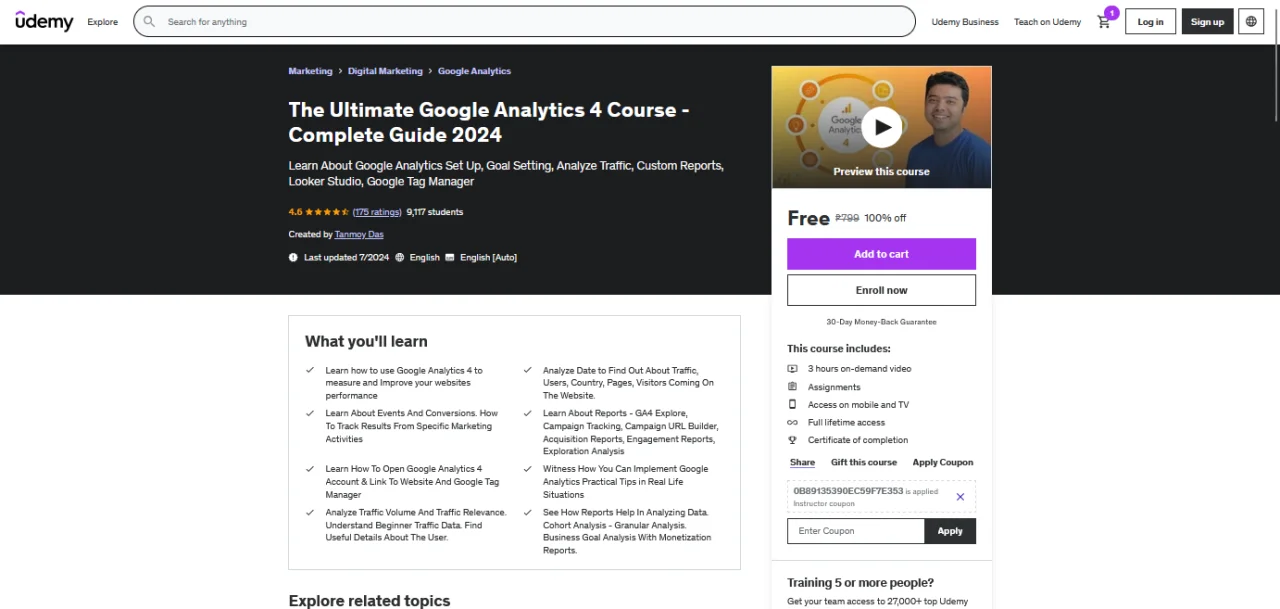Click Add to cart button
1280x609 pixels.
coord(881,254)
